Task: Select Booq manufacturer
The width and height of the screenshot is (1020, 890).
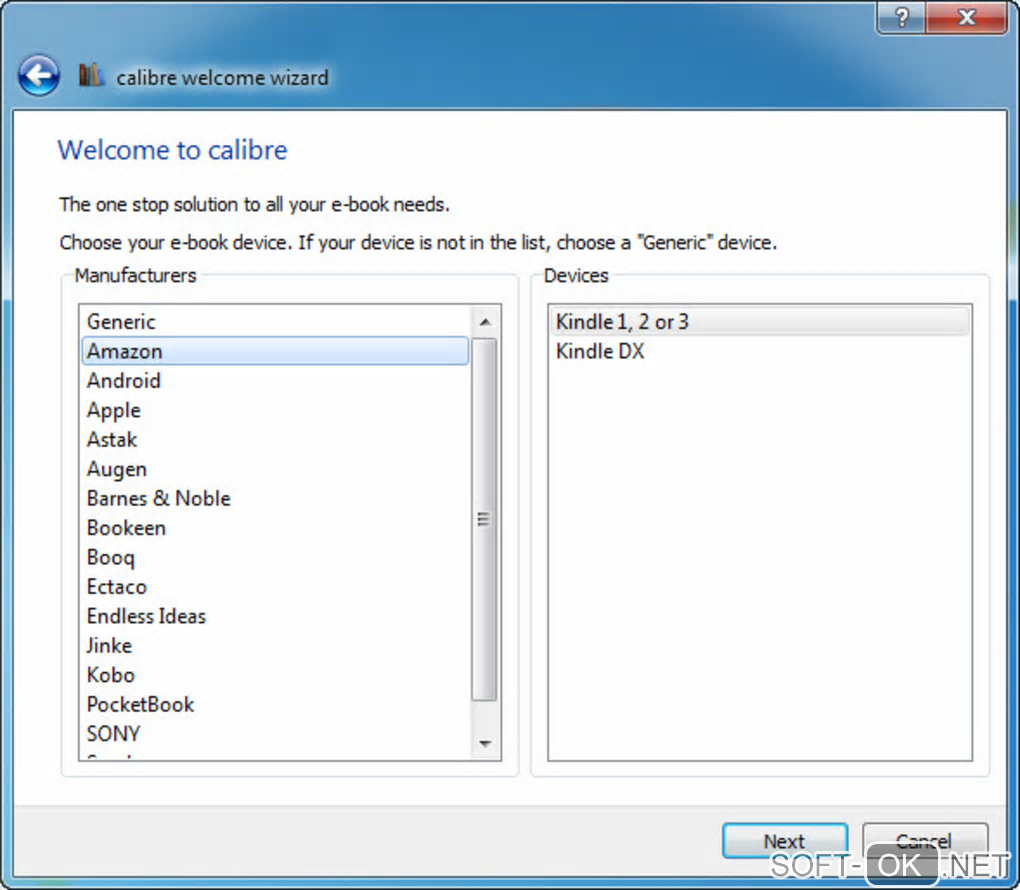Action: (275, 557)
